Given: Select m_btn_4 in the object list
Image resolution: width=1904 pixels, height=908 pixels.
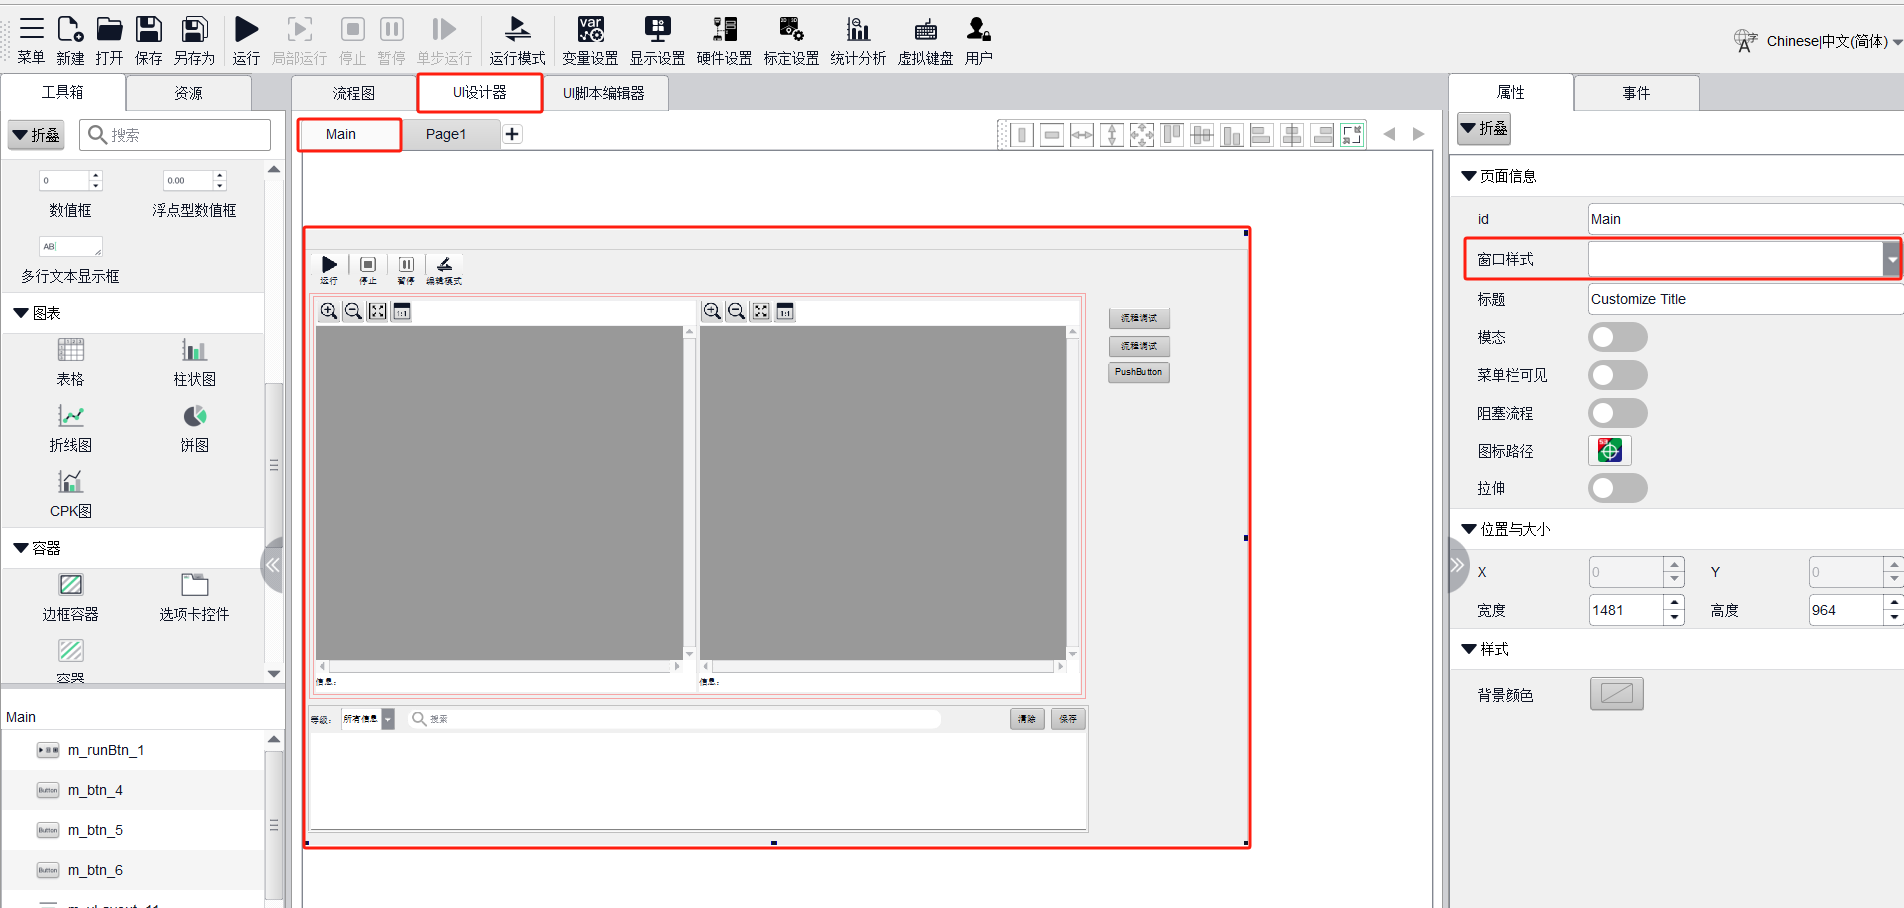Looking at the screenshot, I should [x=133, y=790].
